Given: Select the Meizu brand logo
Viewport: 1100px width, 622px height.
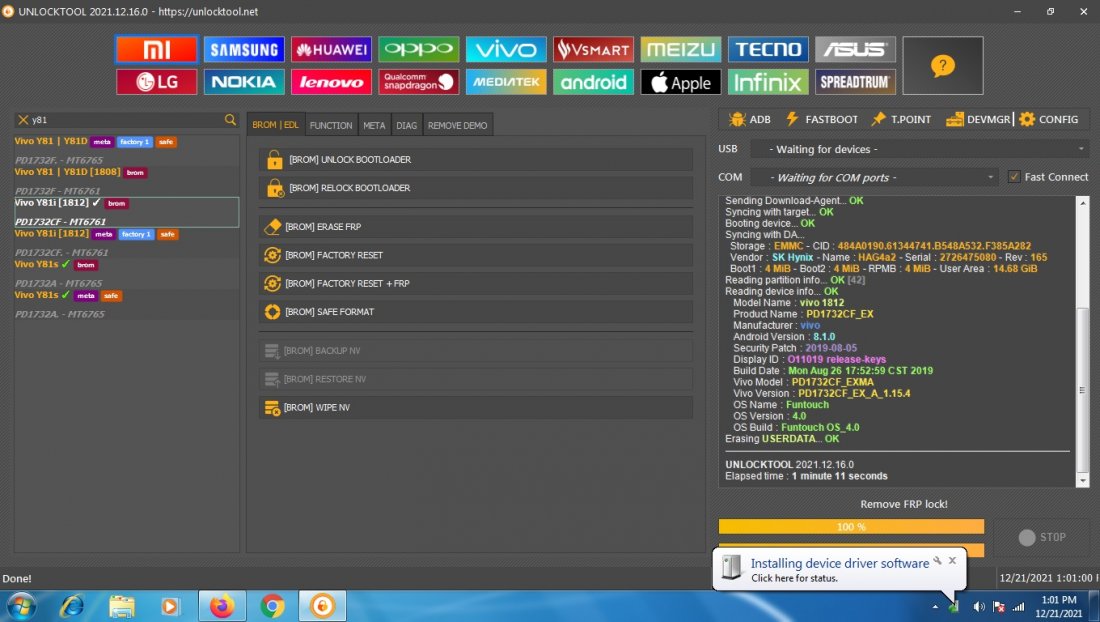Looking at the screenshot, I should (680, 50).
